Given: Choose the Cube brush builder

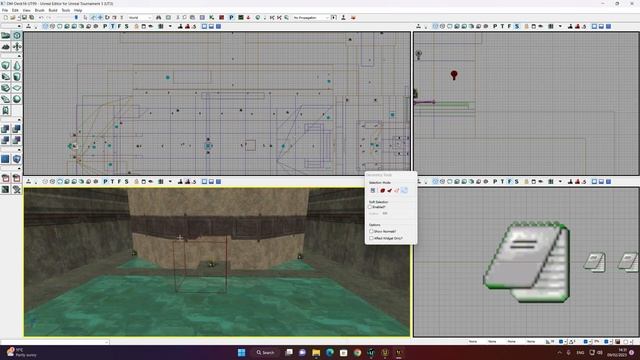Looking at the screenshot, I should [x=6, y=65].
